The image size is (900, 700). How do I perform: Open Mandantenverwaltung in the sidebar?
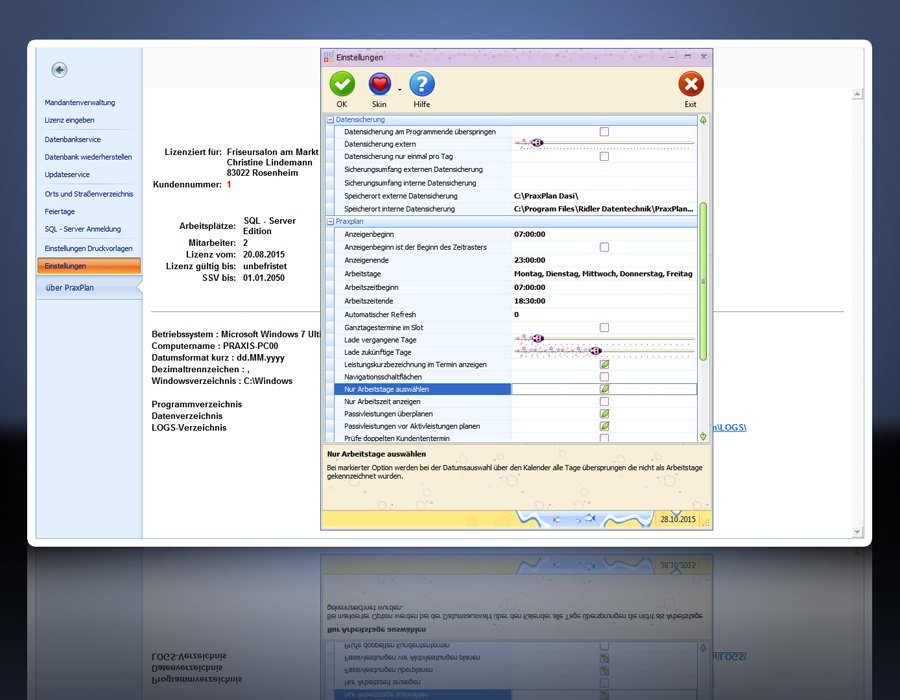click(80, 103)
